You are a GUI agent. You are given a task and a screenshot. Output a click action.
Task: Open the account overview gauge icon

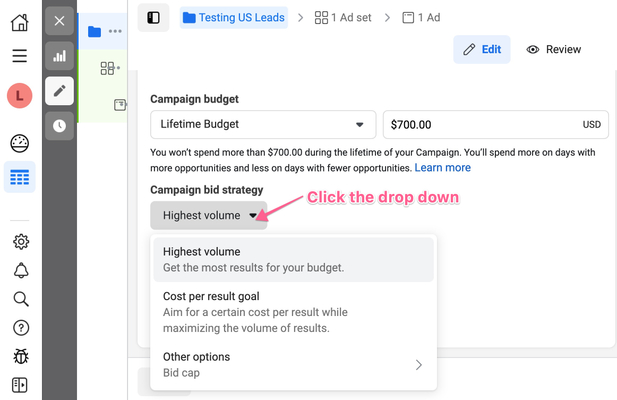(x=19, y=143)
